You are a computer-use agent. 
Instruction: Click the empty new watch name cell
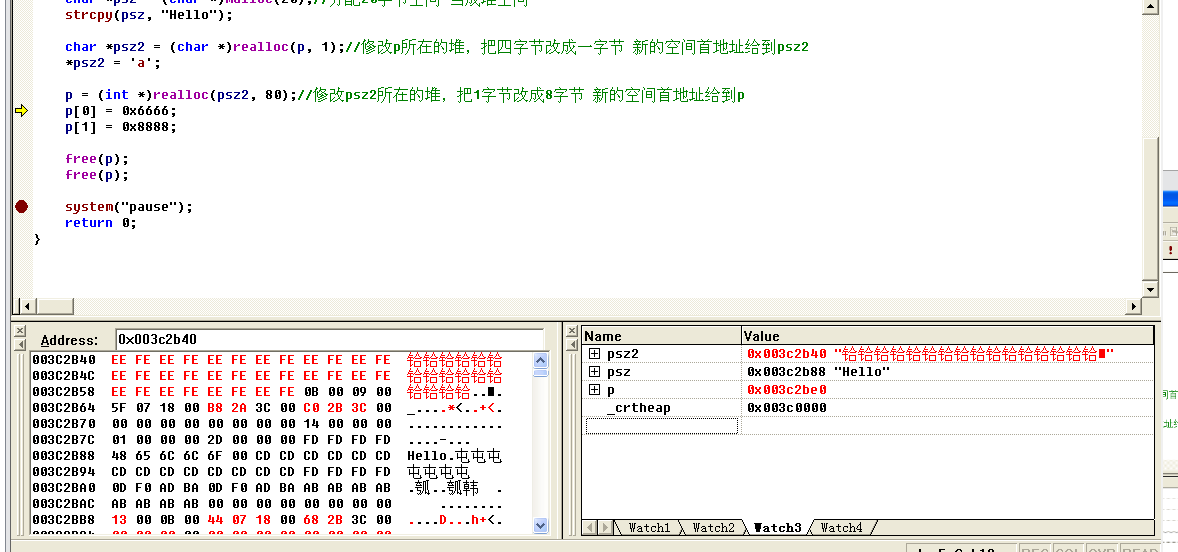tap(662, 426)
